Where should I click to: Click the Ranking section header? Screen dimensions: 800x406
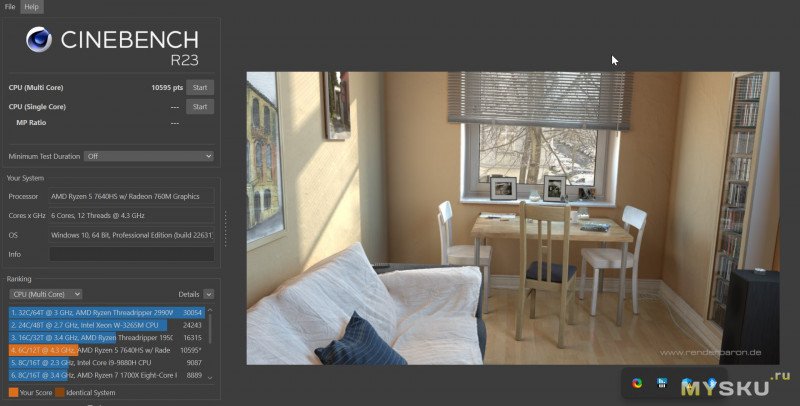coord(19,279)
